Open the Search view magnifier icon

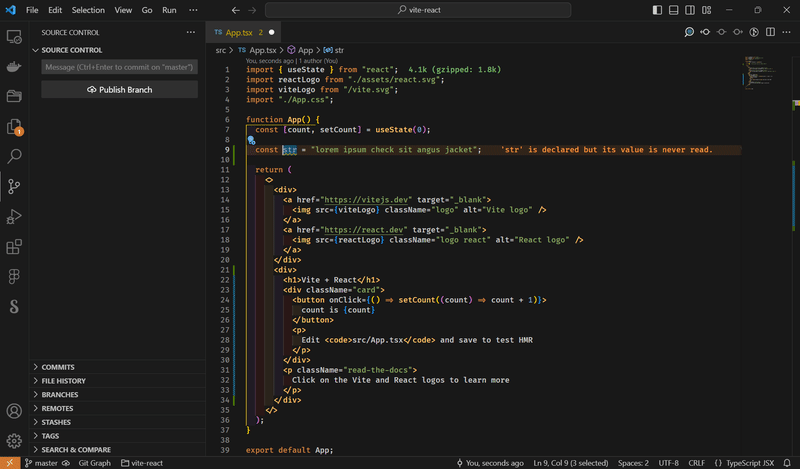click(x=14, y=156)
